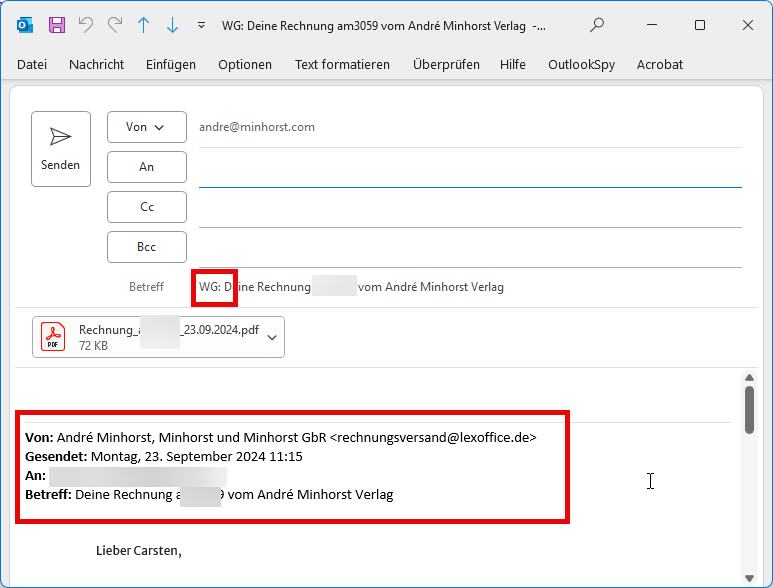Save the message with the floppy disk icon

57,25
